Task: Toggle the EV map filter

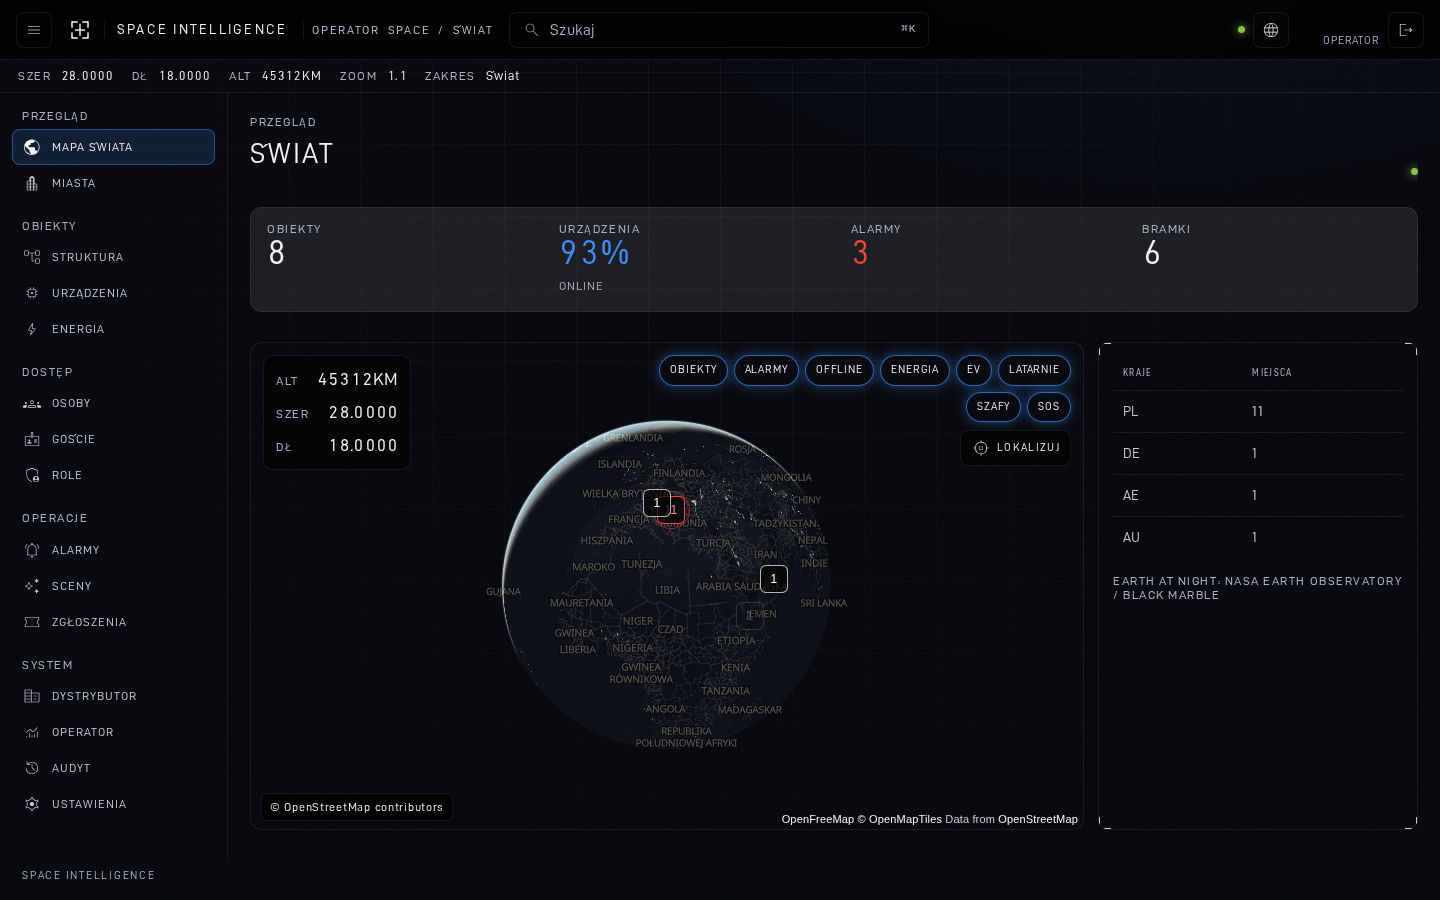Action: click(x=974, y=370)
